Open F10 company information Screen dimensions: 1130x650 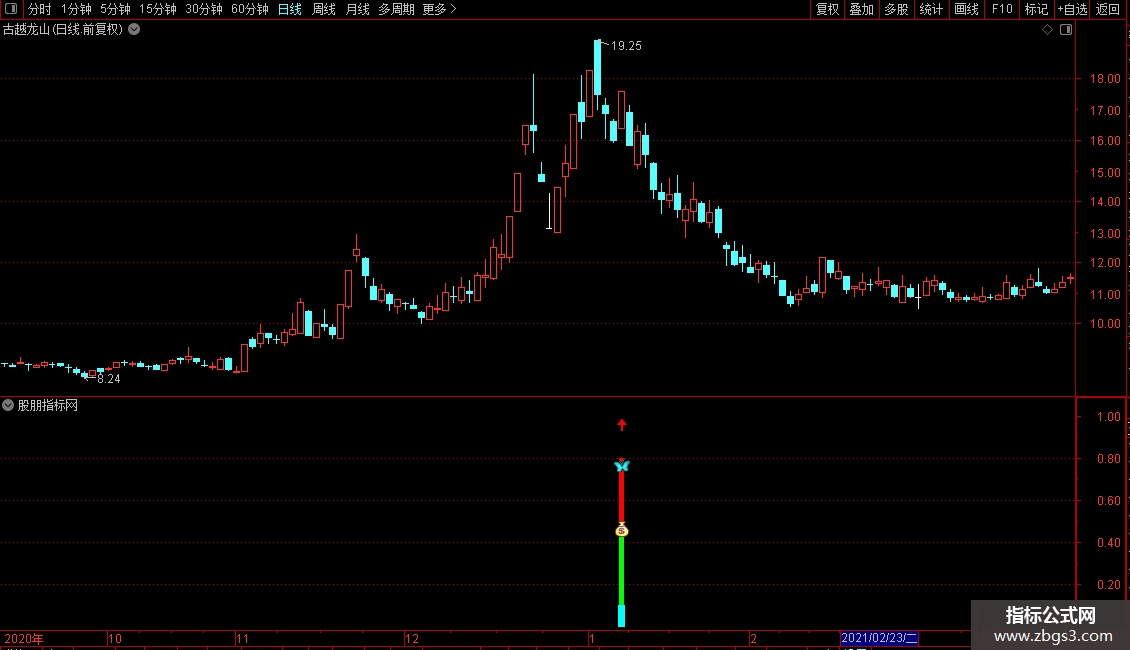point(1002,9)
